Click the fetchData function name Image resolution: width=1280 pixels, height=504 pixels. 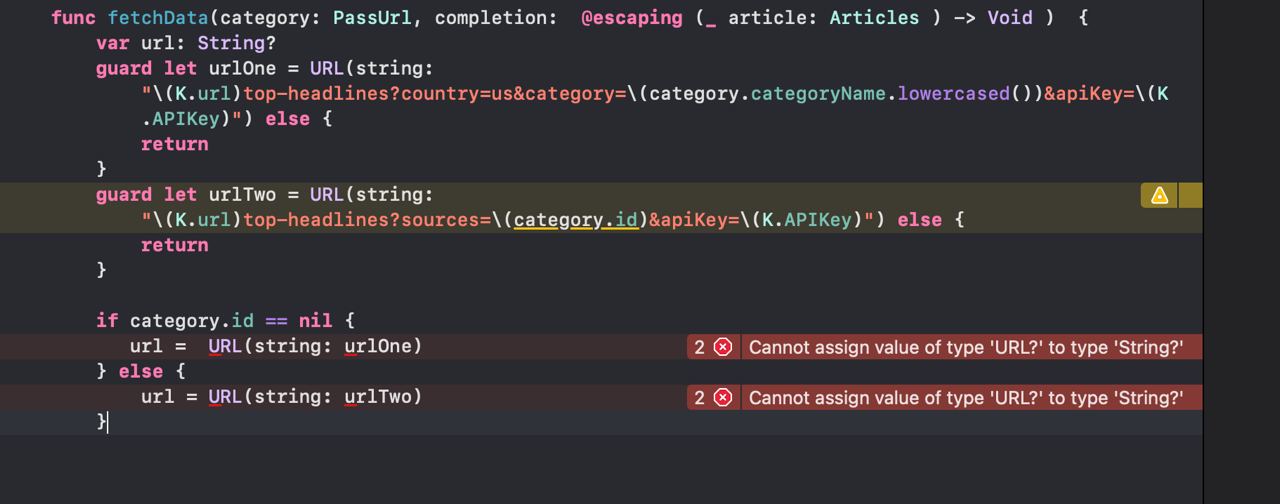coord(159,18)
